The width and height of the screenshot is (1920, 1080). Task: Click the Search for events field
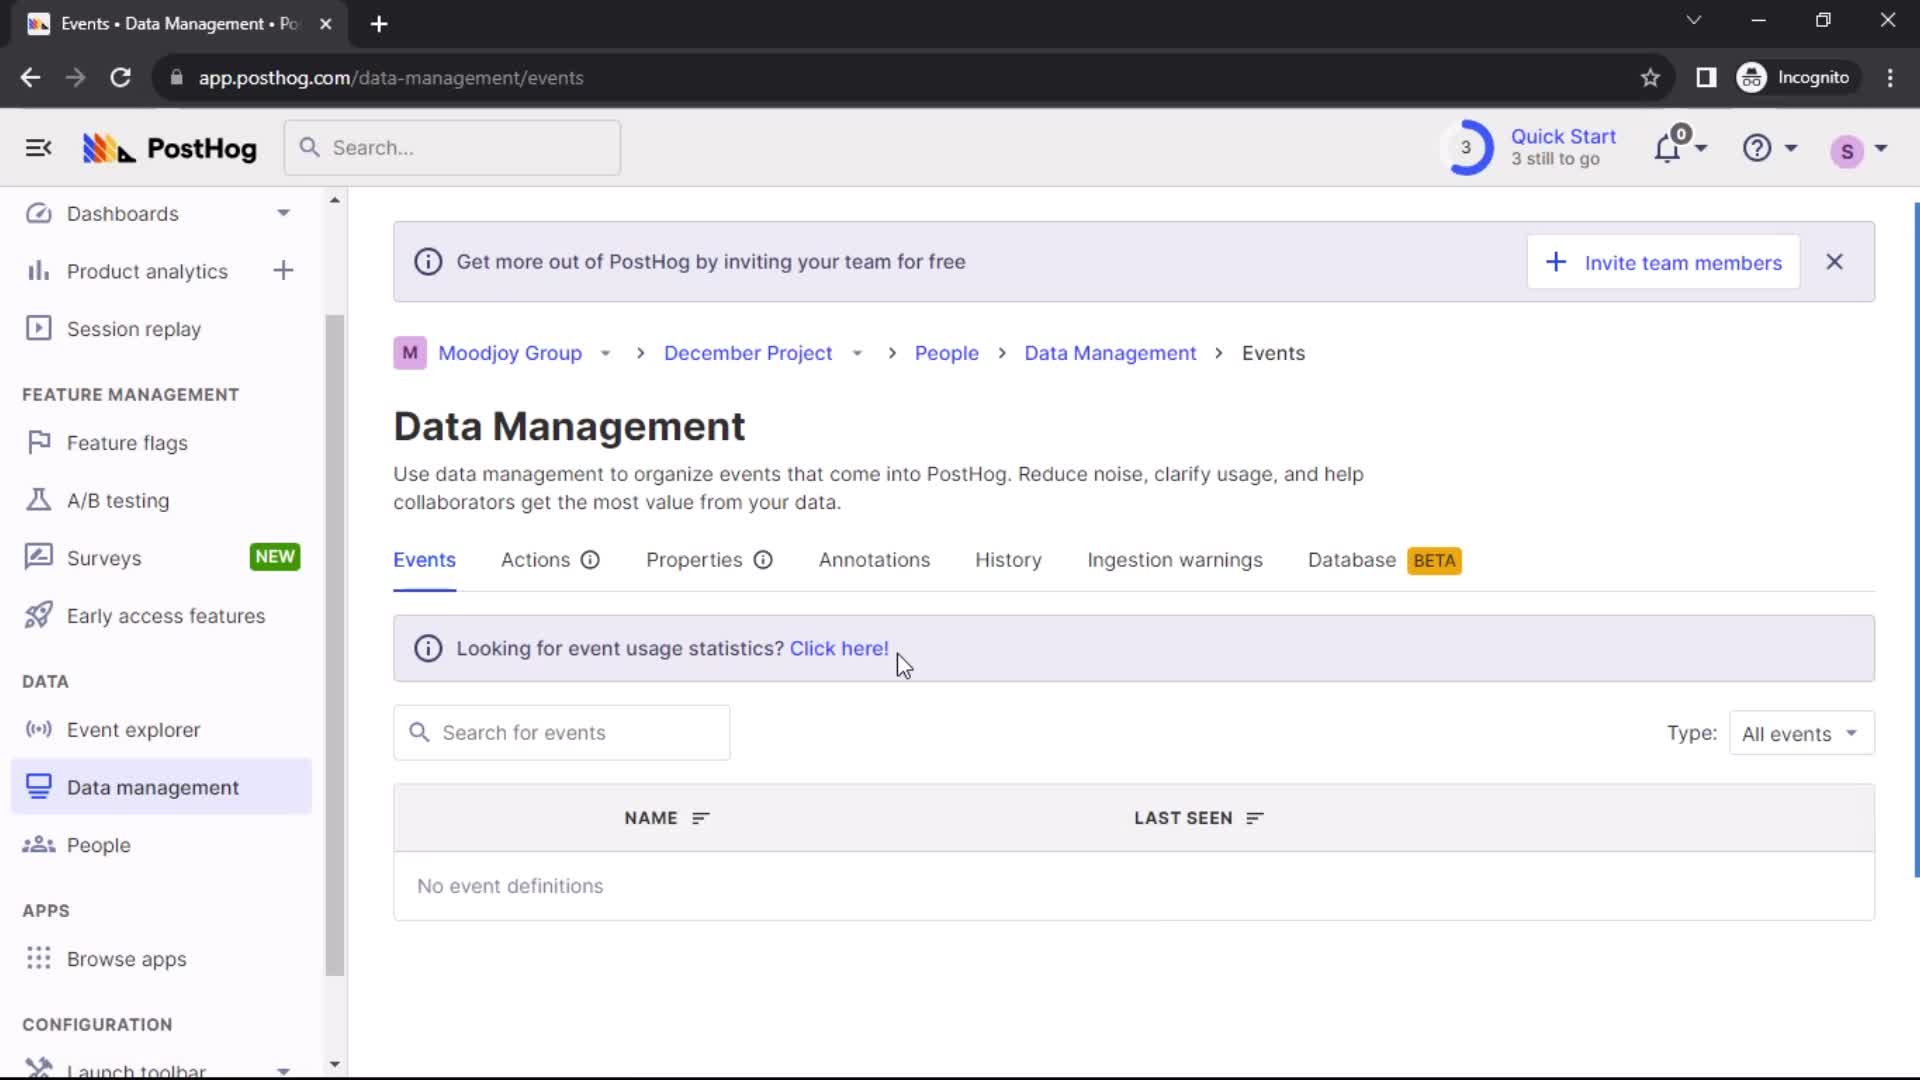coord(563,732)
